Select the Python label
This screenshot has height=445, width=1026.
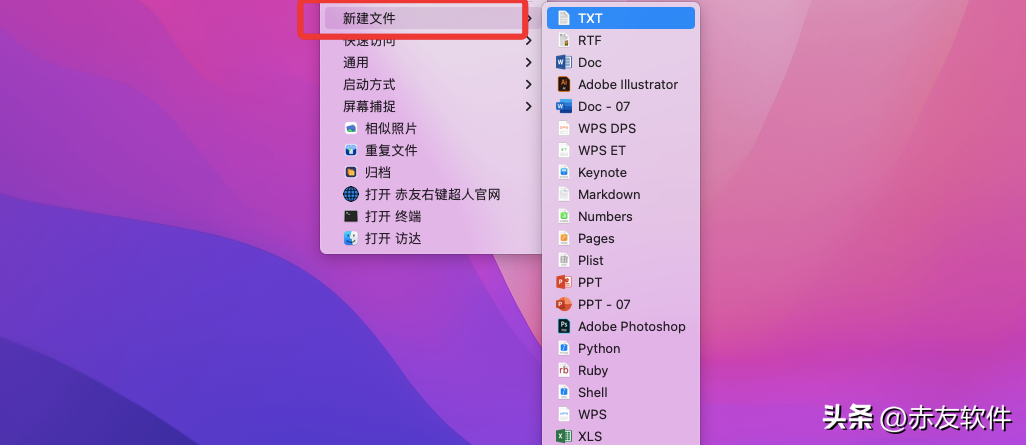tap(599, 349)
